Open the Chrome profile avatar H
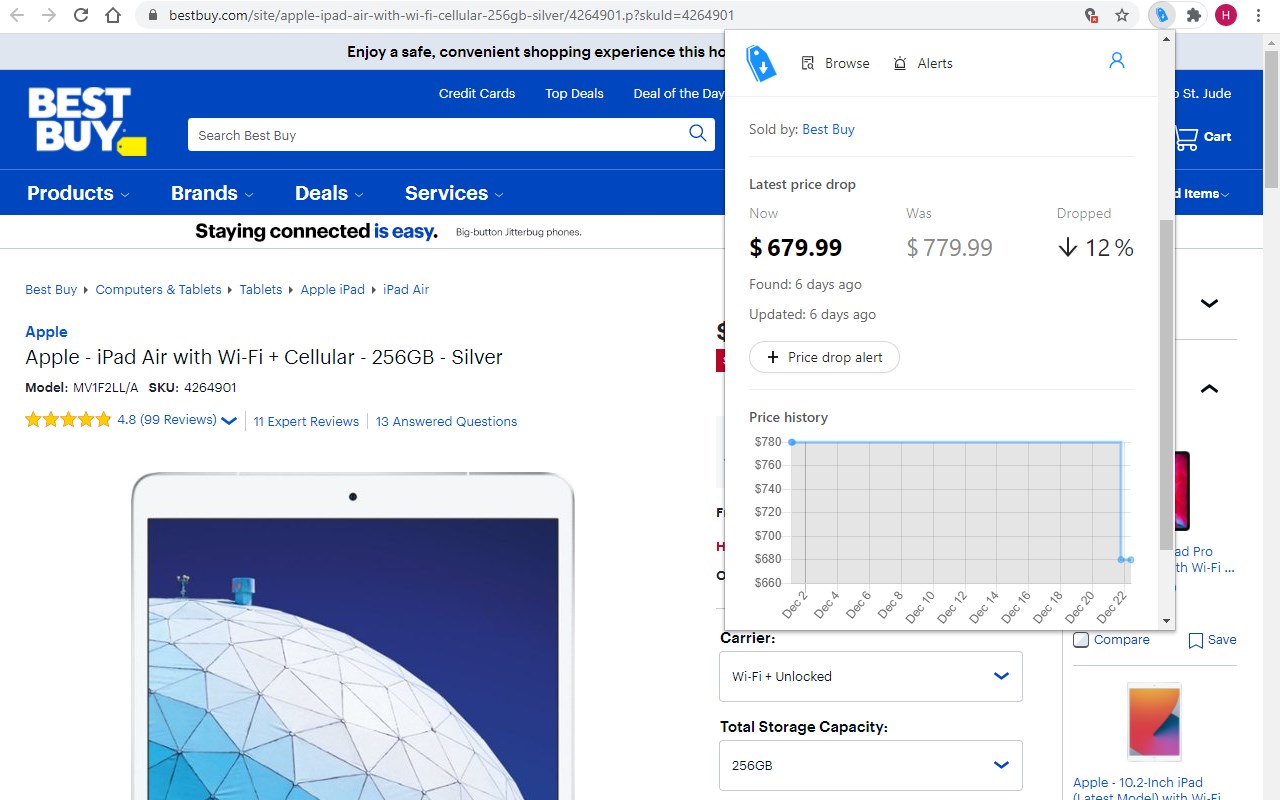Image resolution: width=1280 pixels, height=800 pixels. [x=1226, y=15]
